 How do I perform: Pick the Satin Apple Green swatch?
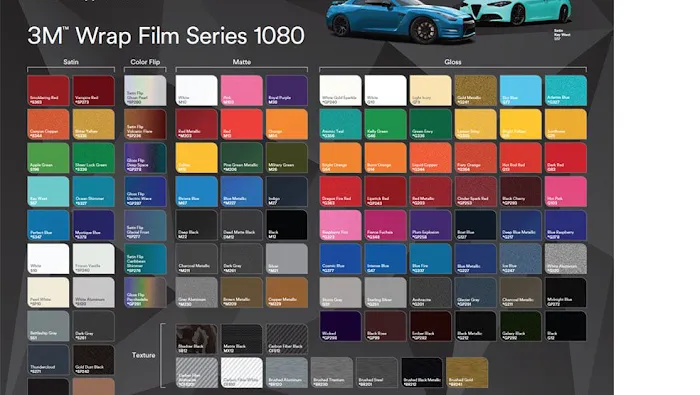click(48, 158)
